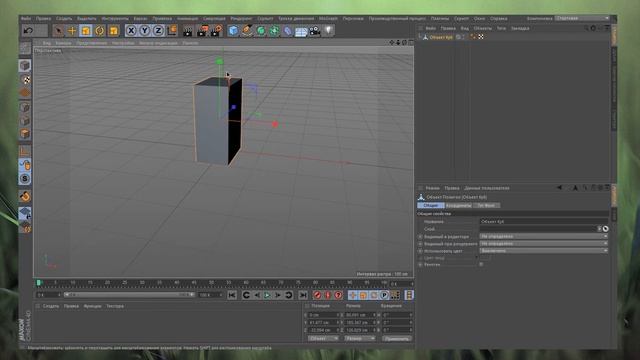The height and width of the screenshot is (360, 640).
Task: Switch to Model mode in left palette
Action: click(x=25, y=65)
